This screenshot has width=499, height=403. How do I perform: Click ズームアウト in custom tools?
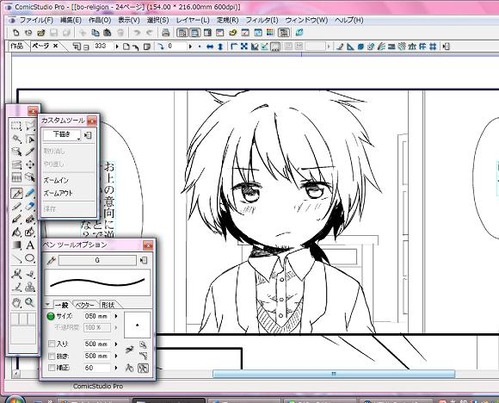pos(58,193)
